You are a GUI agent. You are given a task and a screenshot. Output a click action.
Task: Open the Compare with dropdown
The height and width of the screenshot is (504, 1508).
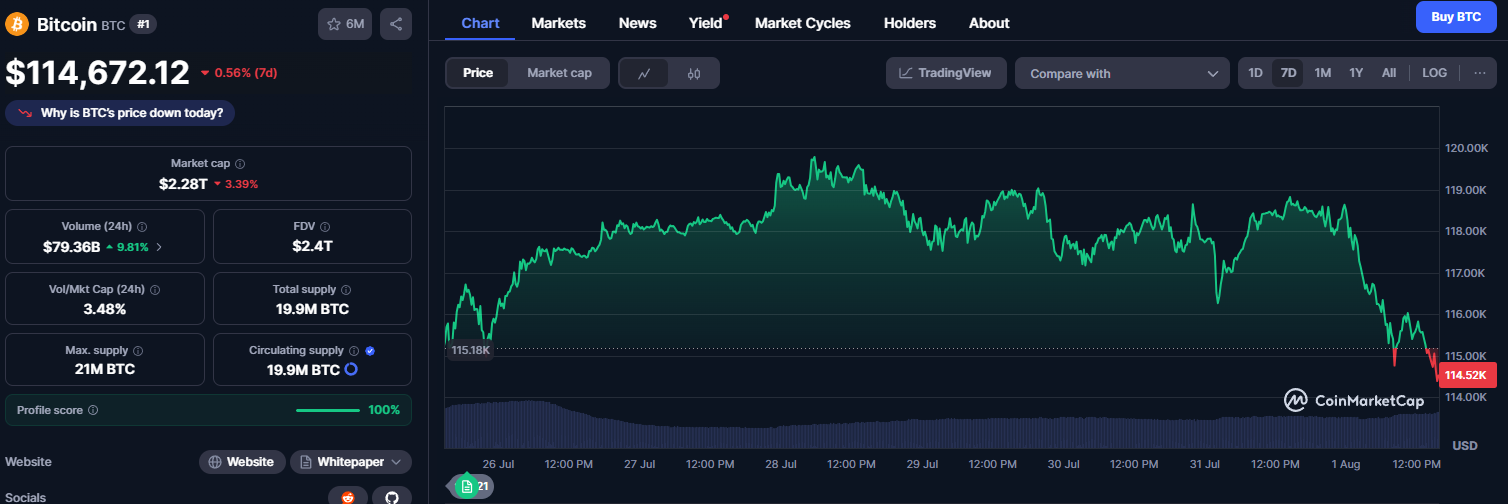pos(1122,73)
